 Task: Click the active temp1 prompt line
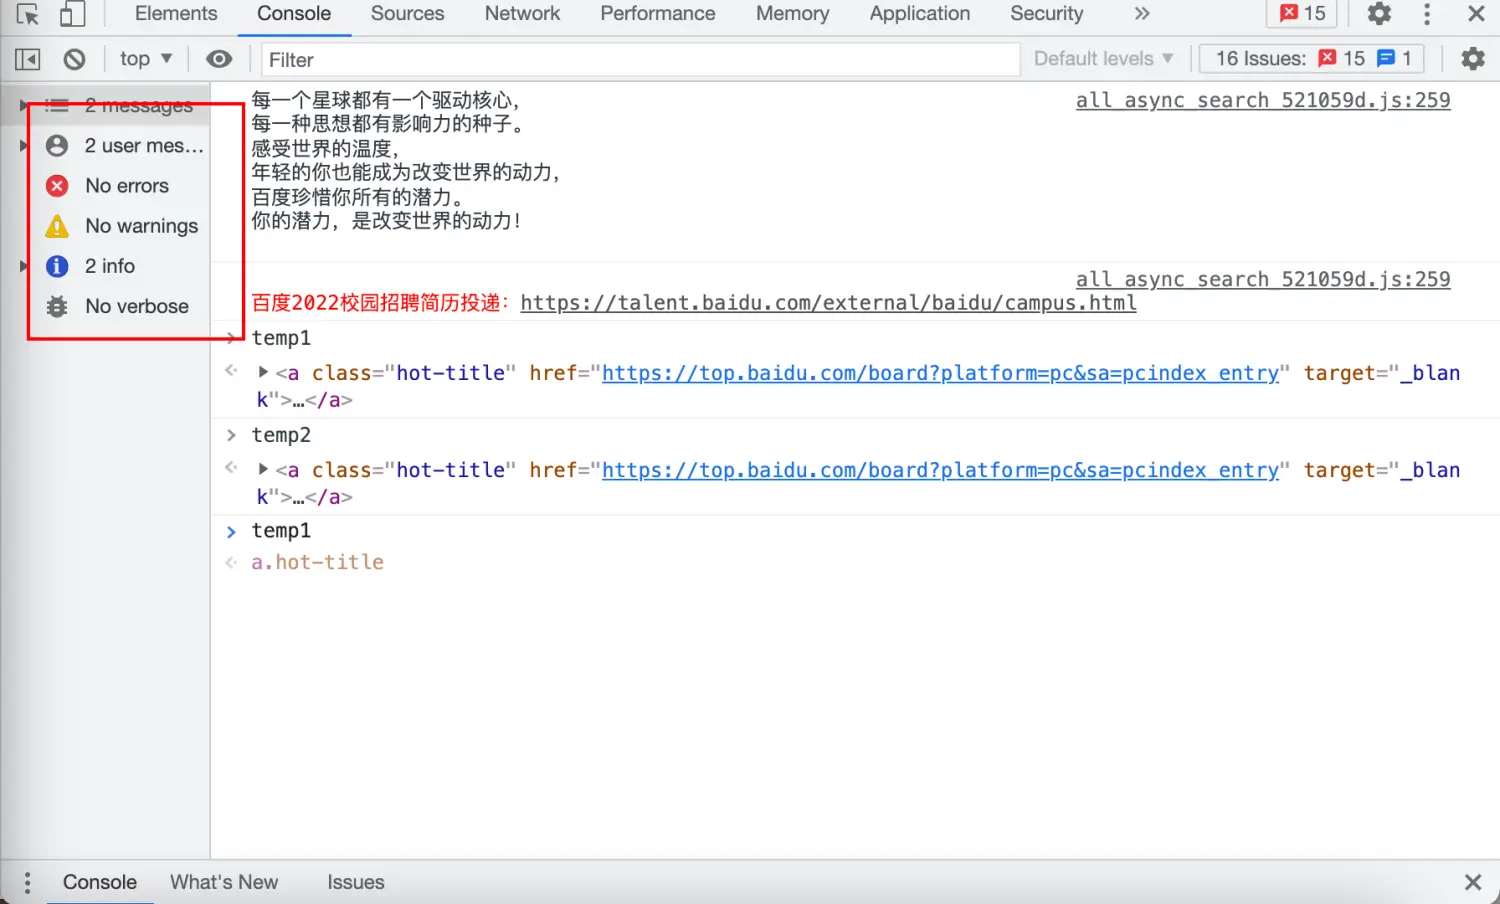[281, 530]
